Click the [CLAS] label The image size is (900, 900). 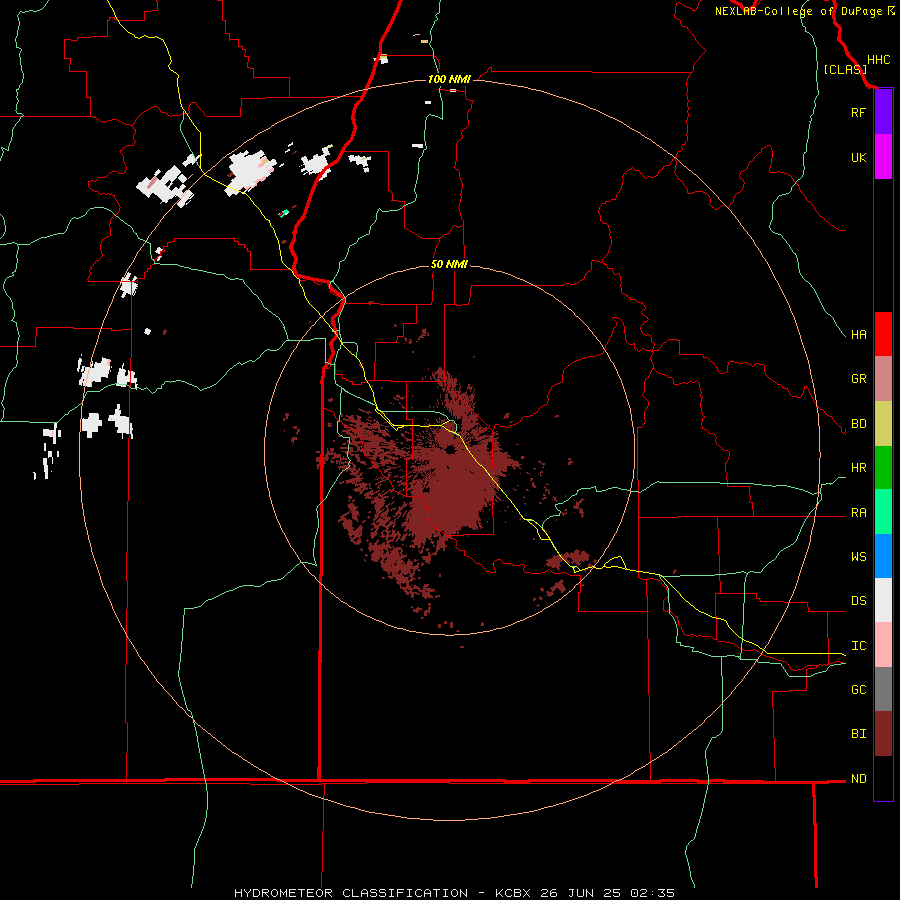click(845, 69)
